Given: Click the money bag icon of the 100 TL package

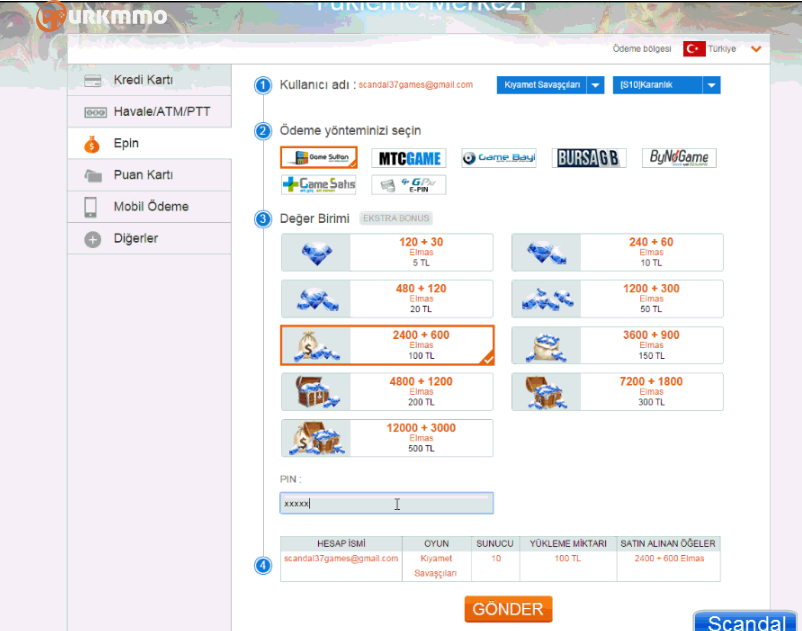Looking at the screenshot, I should point(317,346).
